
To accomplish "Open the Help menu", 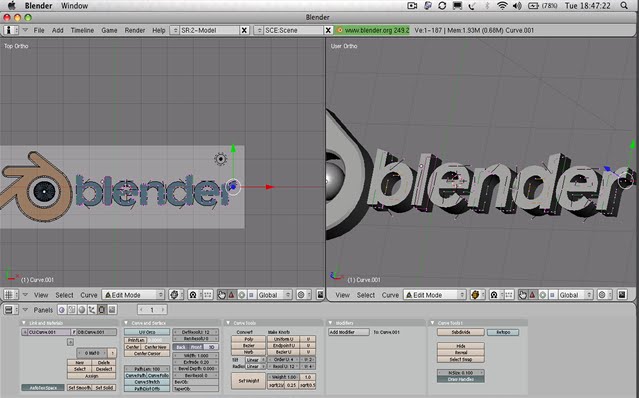I will (x=159, y=30).
